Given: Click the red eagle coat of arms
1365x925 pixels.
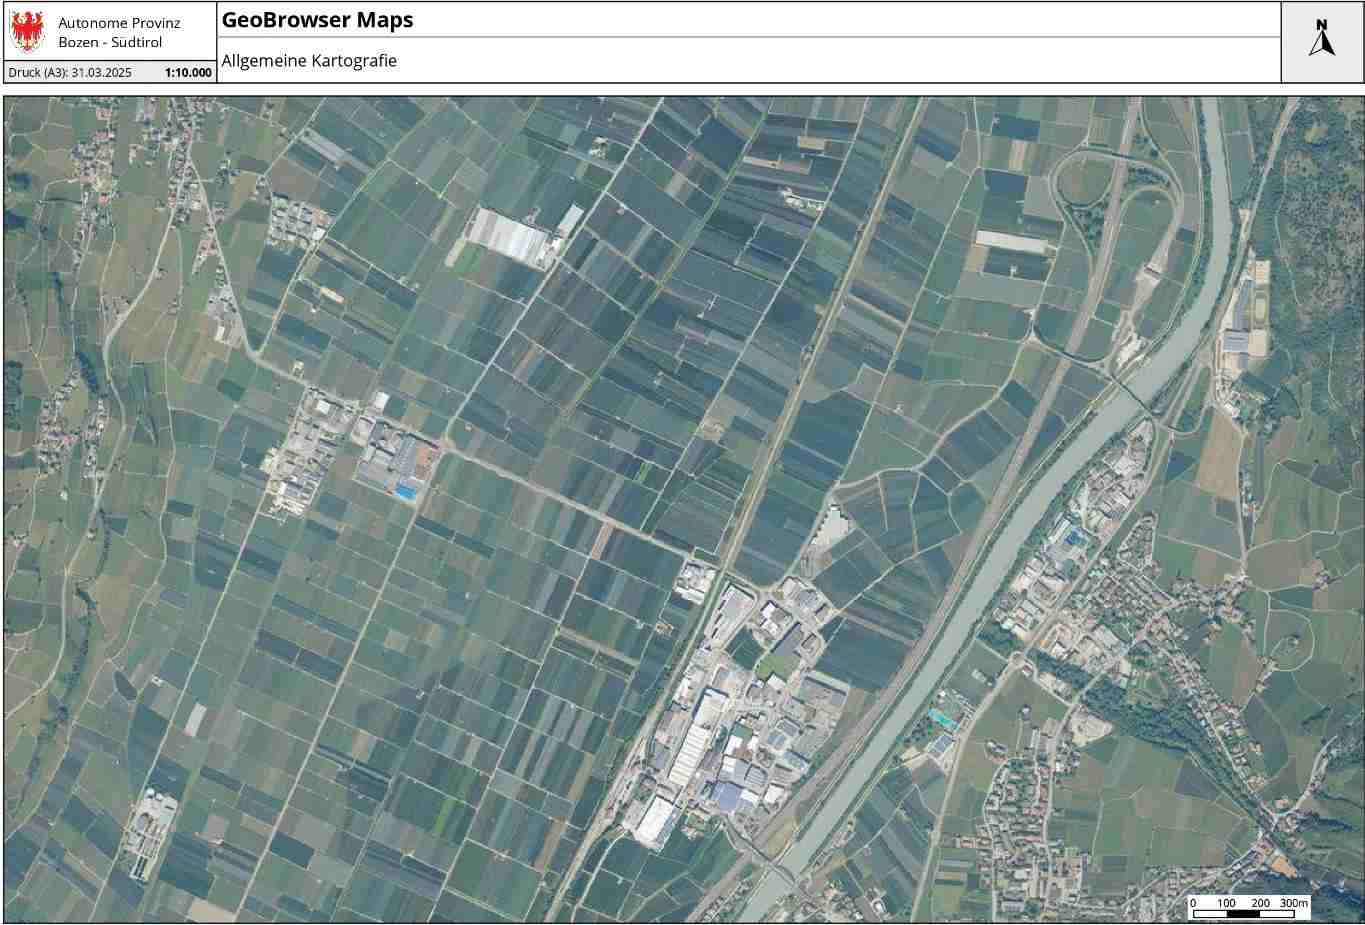Looking at the screenshot, I should coord(27,32).
